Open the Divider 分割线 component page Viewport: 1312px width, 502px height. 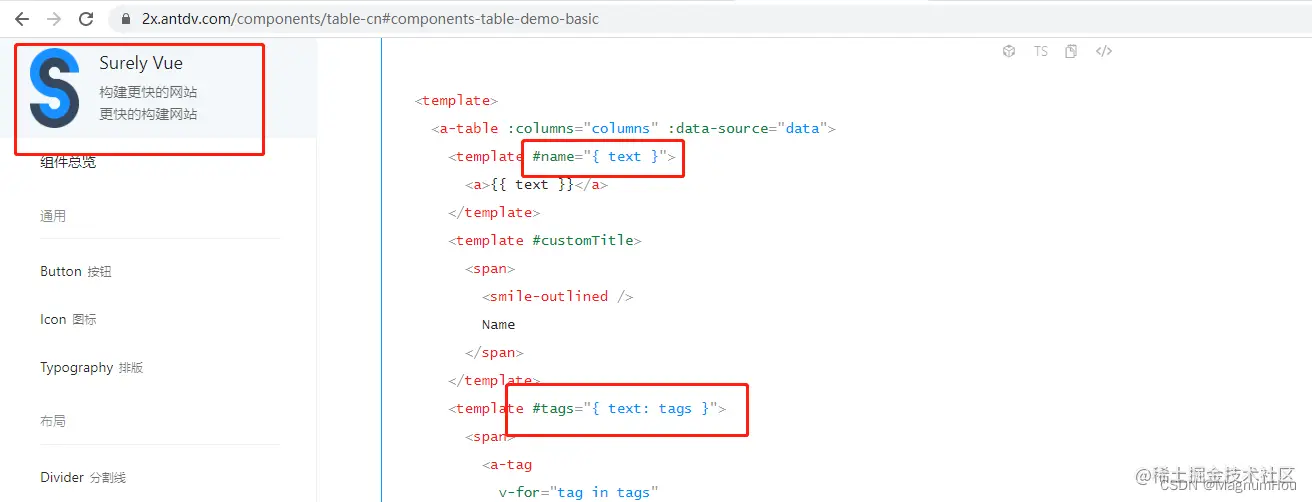tap(83, 478)
